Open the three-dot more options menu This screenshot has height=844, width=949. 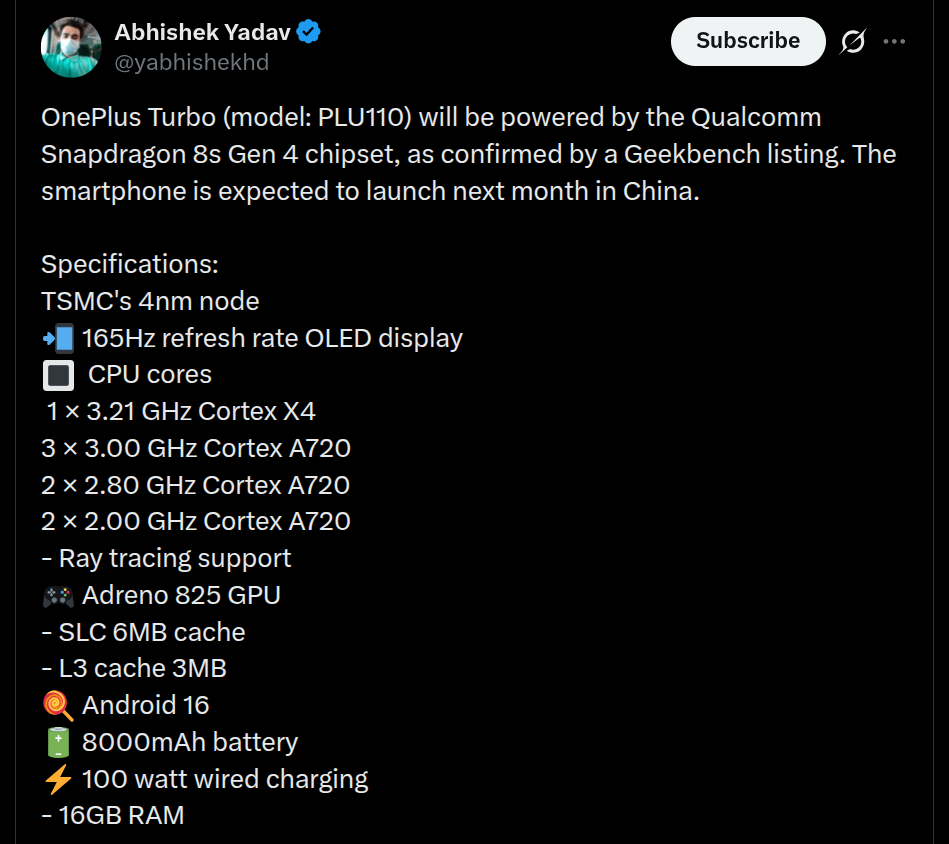(x=896, y=41)
